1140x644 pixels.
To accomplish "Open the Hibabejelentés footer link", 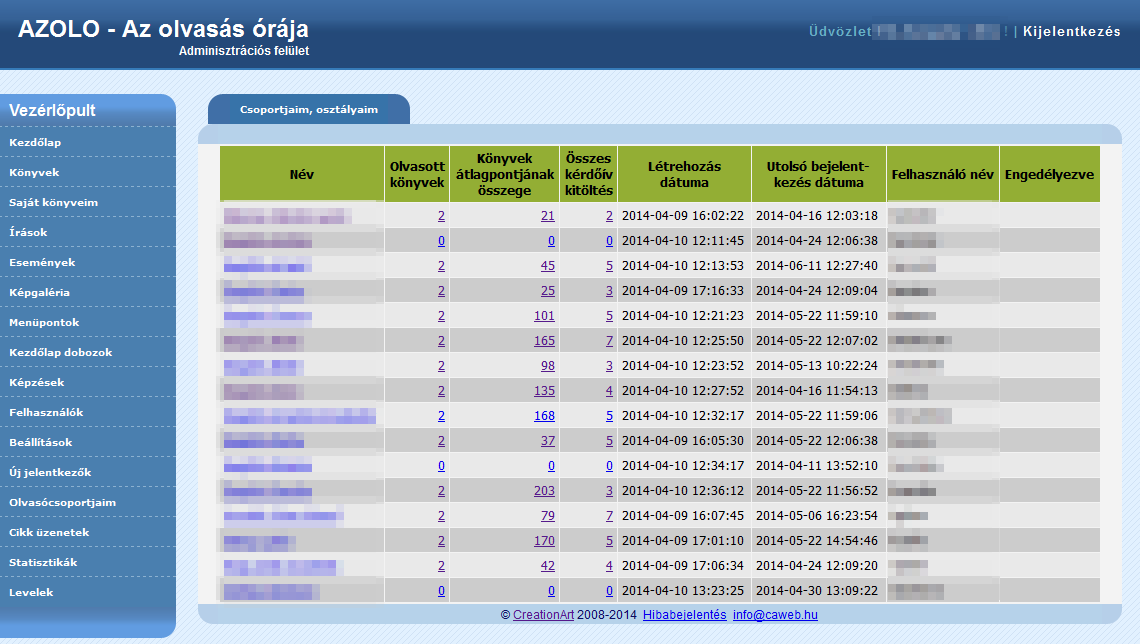I will pos(684,615).
